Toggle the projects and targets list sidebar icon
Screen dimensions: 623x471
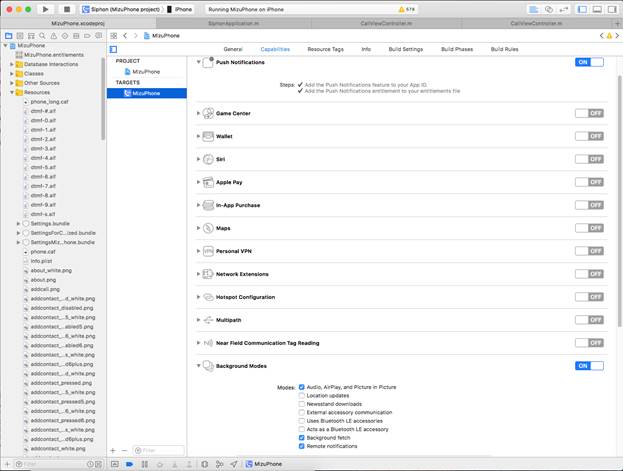[113, 49]
